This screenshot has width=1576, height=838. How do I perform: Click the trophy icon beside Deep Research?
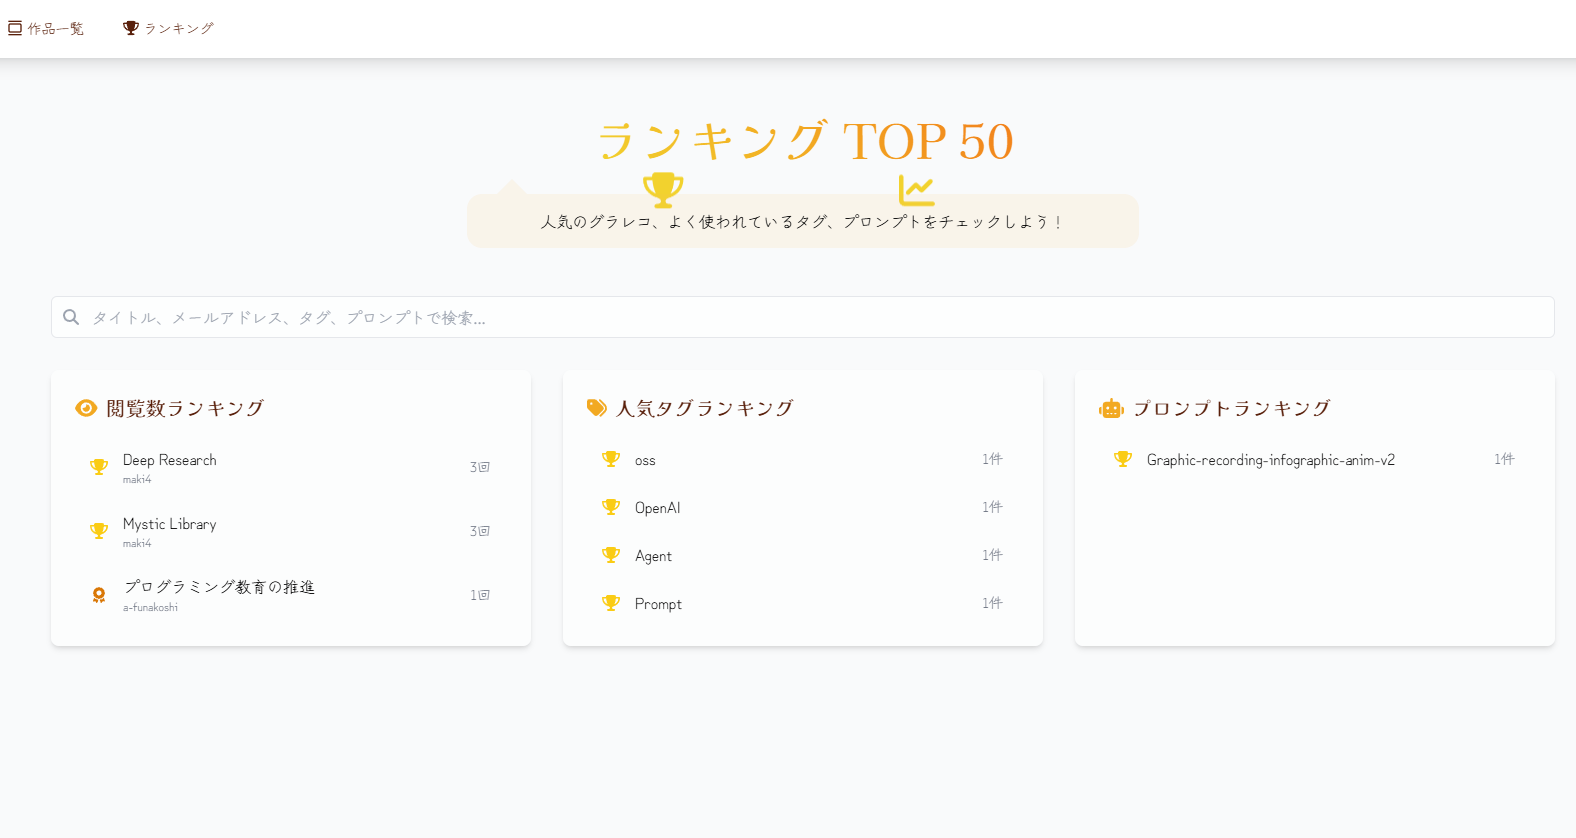tap(99, 467)
